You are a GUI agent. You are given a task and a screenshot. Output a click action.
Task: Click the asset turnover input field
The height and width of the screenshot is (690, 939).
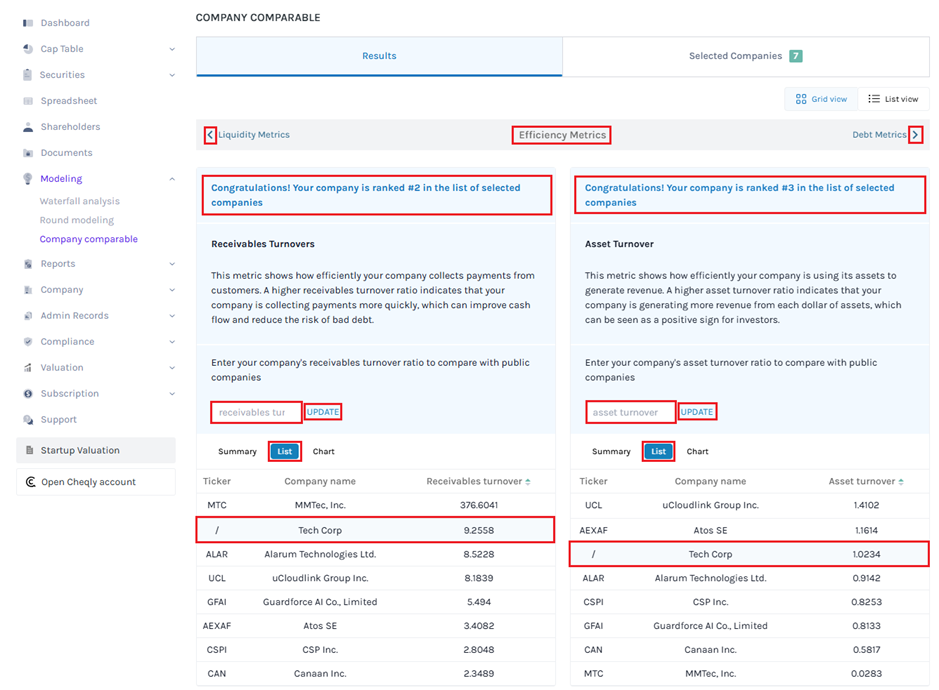pyautogui.click(x=630, y=412)
